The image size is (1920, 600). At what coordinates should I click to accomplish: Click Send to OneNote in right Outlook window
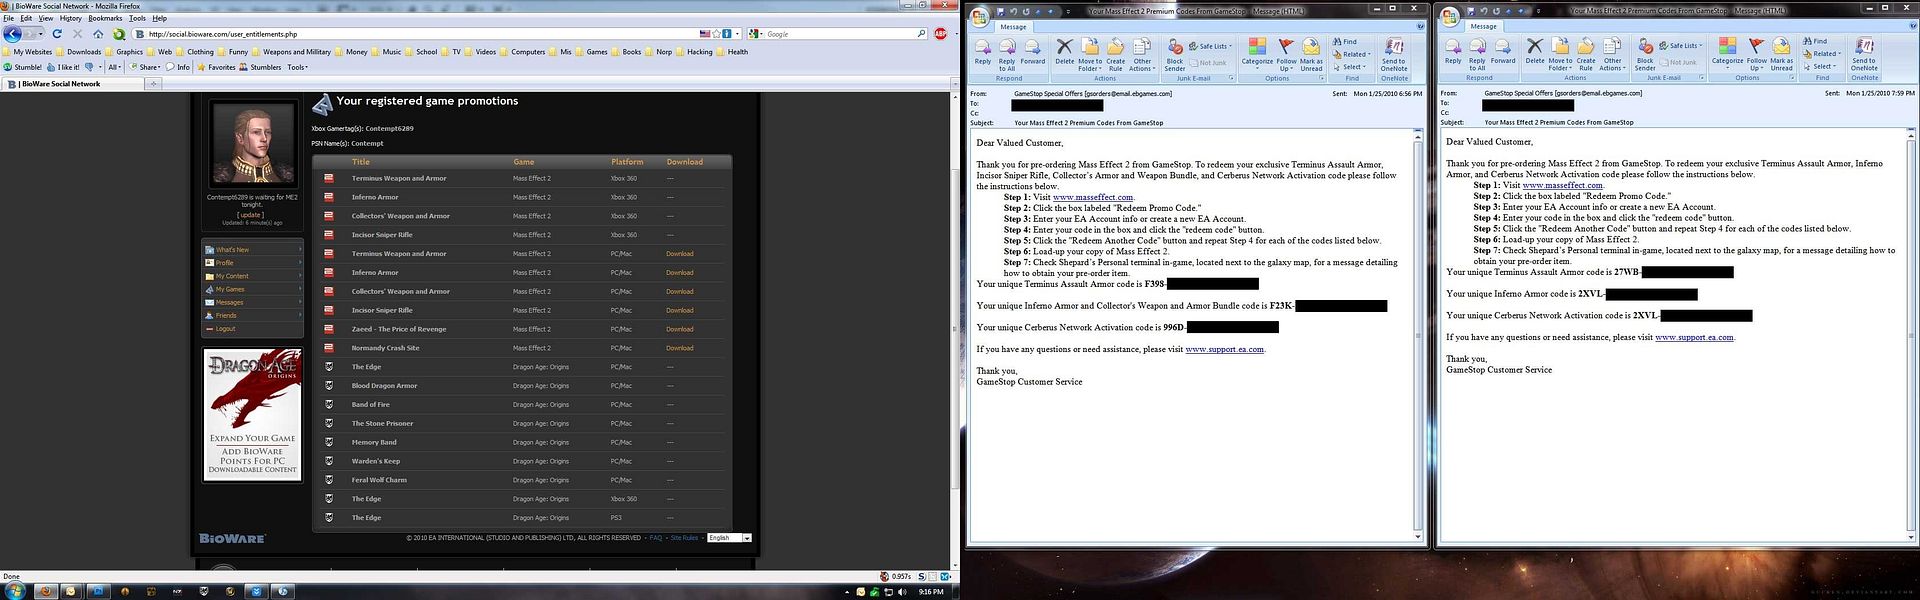pyautogui.click(x=1864, y=54)
